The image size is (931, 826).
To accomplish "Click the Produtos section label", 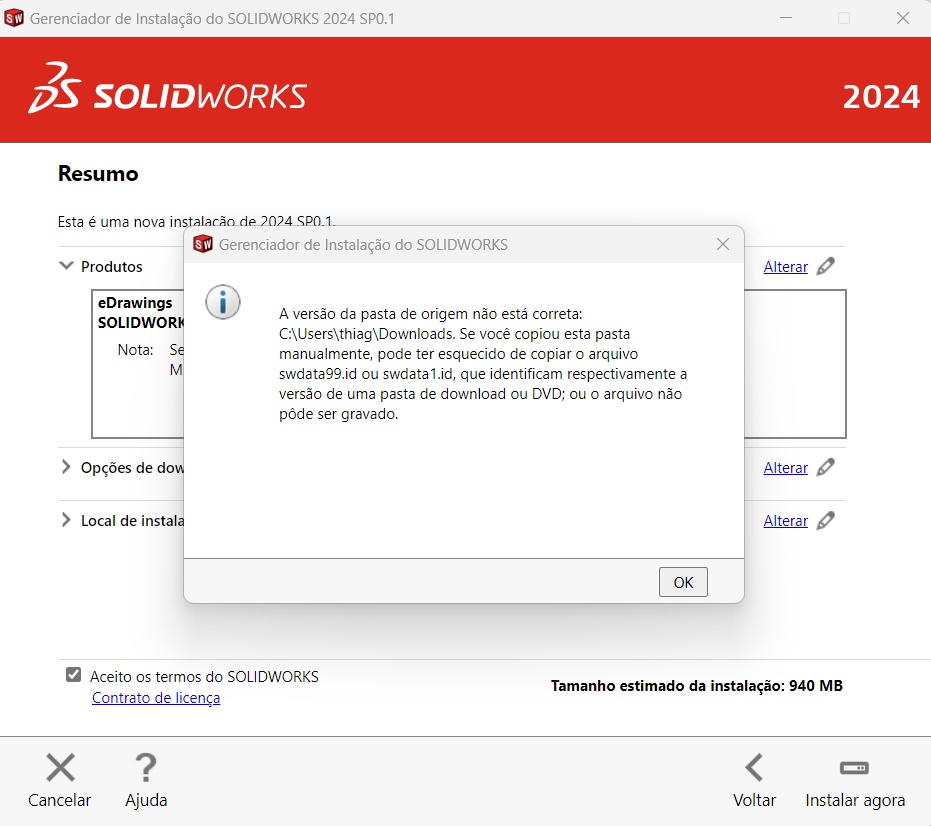I will (112, 267).
